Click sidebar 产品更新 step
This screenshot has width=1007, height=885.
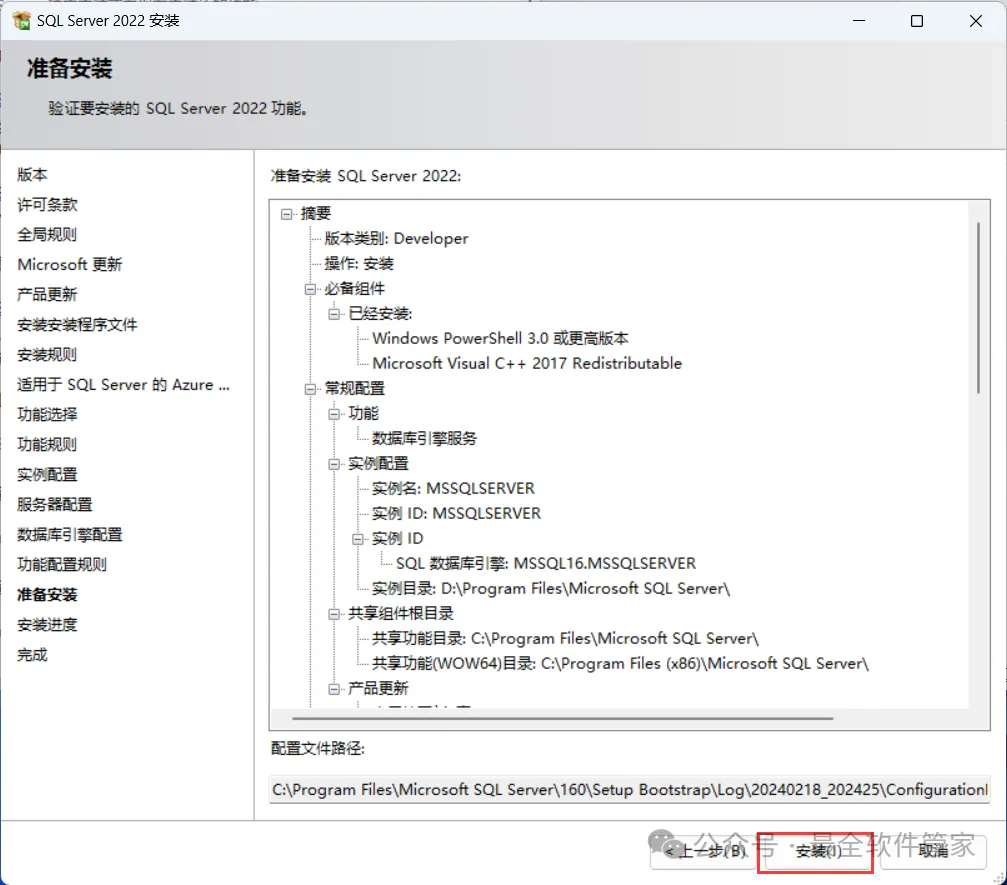pyautogui.click(x=47, y=295)
